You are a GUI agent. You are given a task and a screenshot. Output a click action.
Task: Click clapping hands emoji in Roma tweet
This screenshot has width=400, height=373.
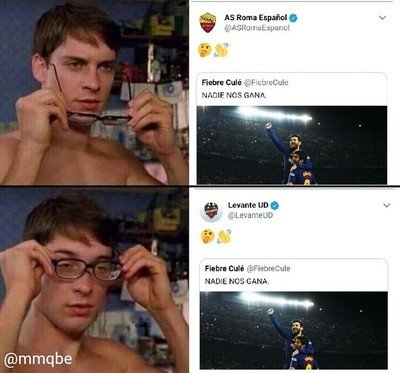coord(221,50)
